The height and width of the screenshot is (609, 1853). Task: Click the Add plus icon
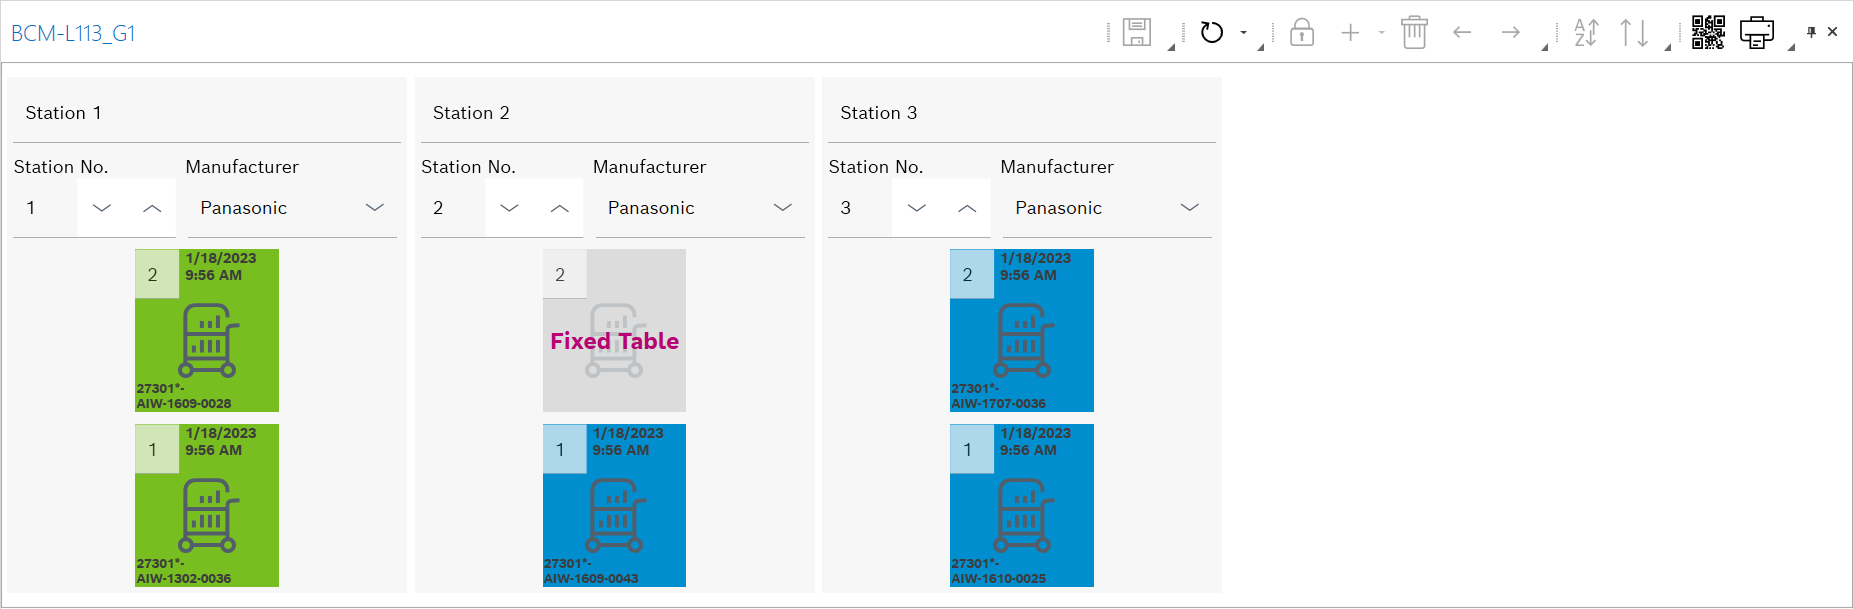(x=1351, y=33)
